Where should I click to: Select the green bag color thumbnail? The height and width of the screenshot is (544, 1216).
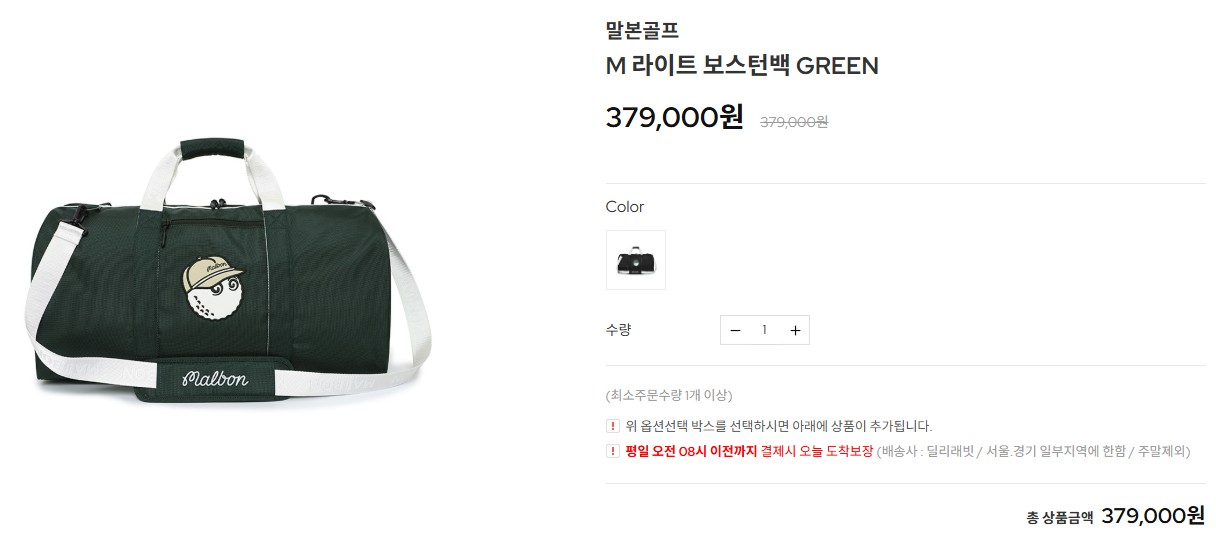pos(636,260)
